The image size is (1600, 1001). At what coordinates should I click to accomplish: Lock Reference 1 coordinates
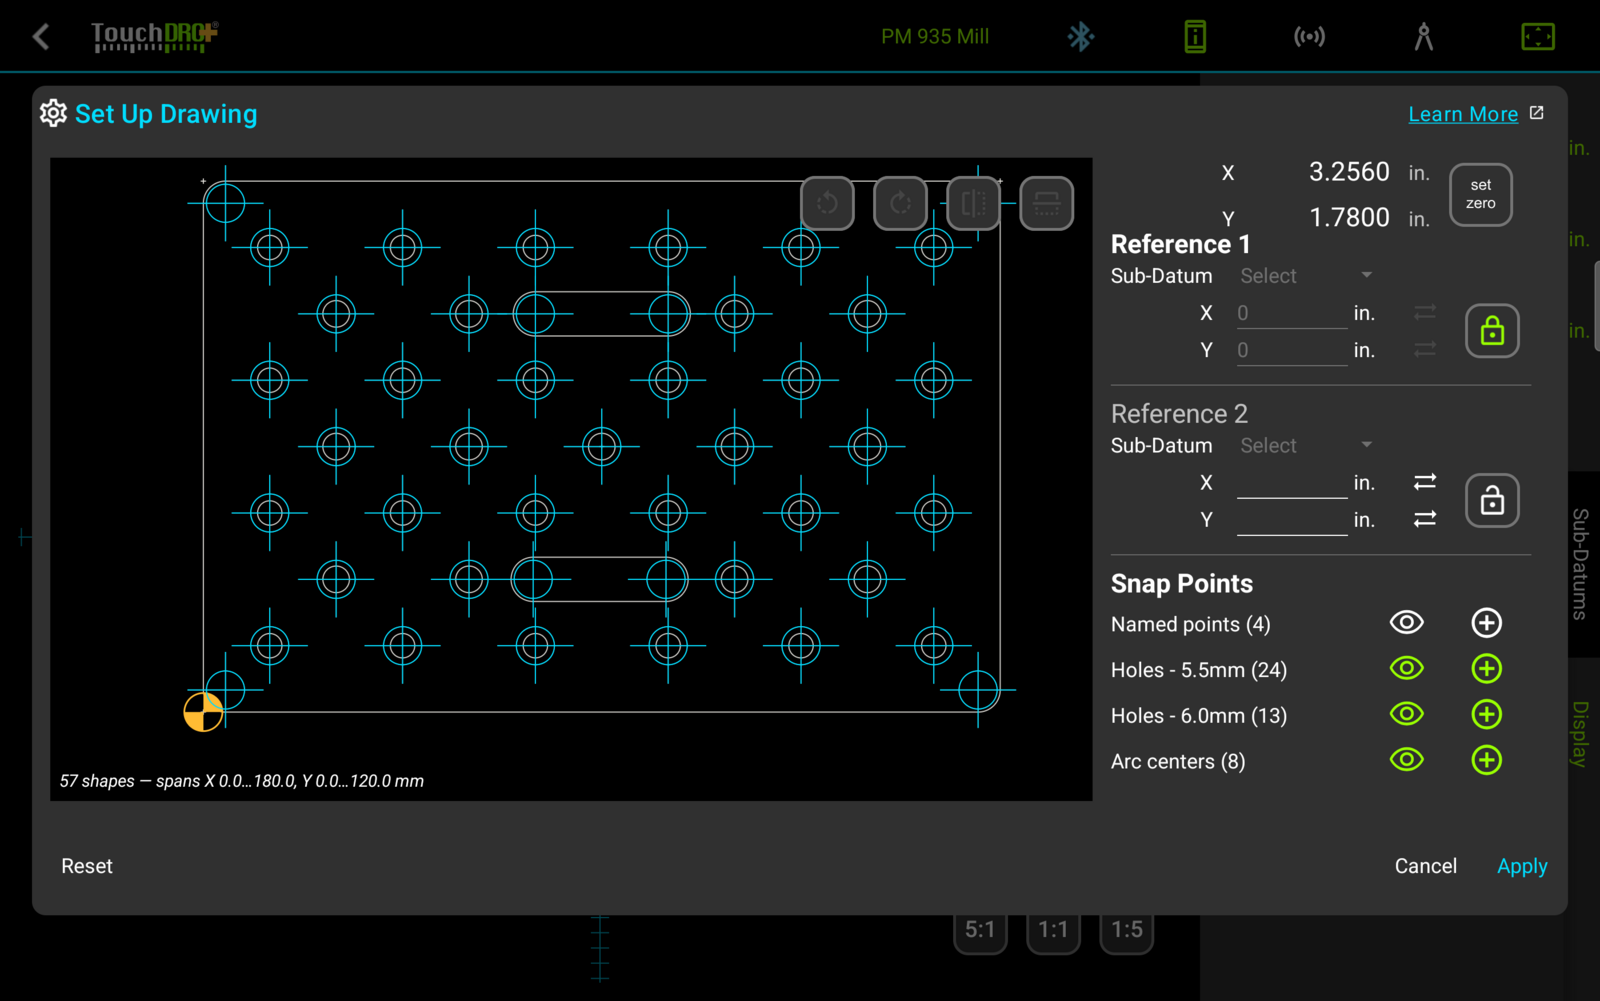point(1492,331)
